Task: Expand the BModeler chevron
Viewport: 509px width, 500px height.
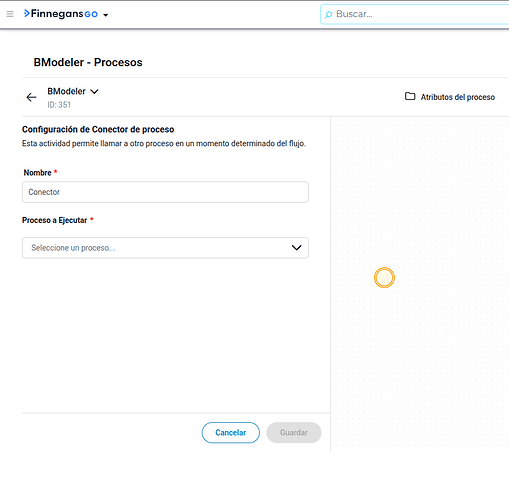Action: pos(94,91)
